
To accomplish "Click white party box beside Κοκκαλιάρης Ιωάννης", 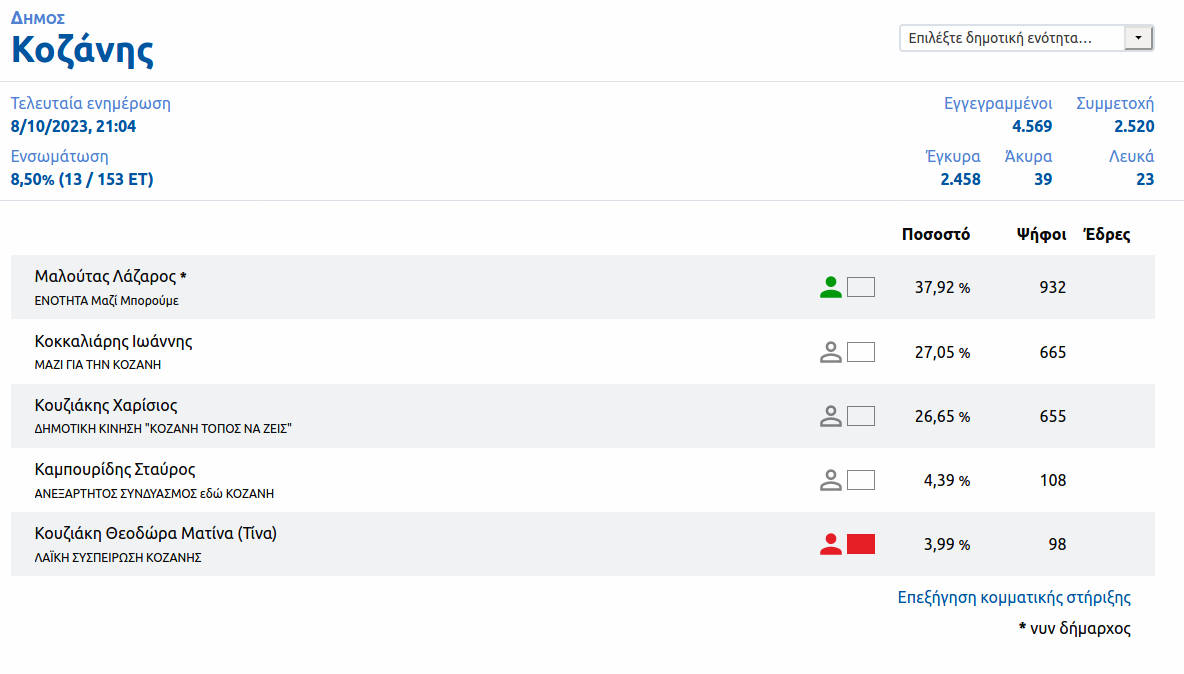I will (x=861, y=352).
